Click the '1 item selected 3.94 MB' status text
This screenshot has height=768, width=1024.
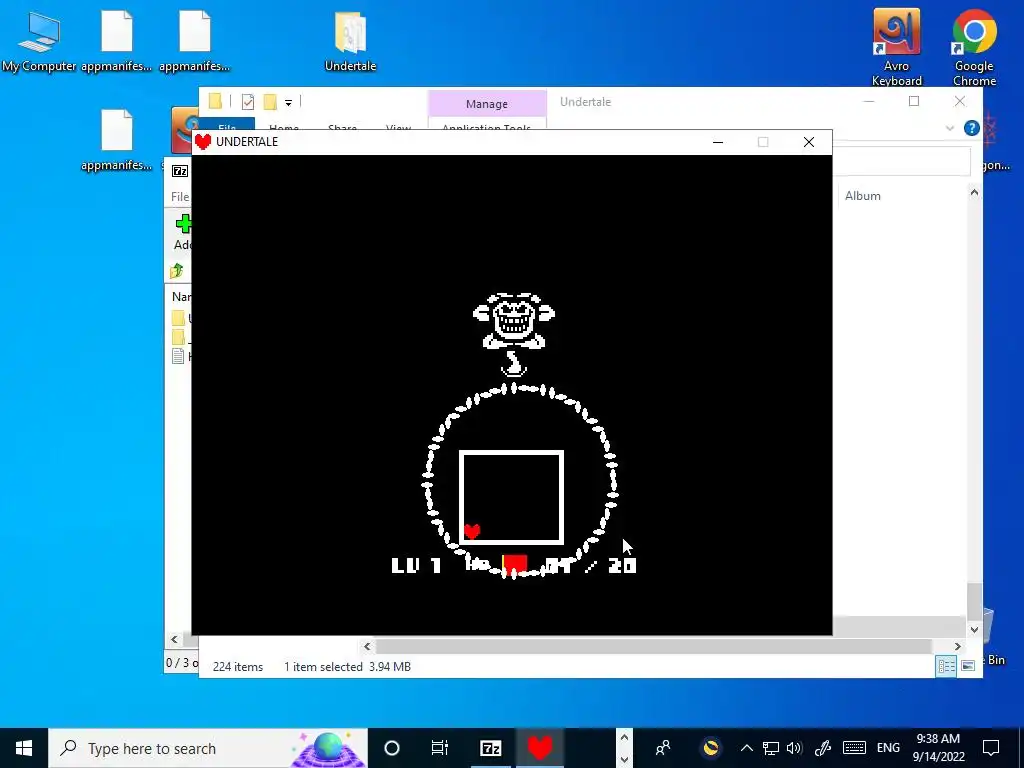(347, 667)
